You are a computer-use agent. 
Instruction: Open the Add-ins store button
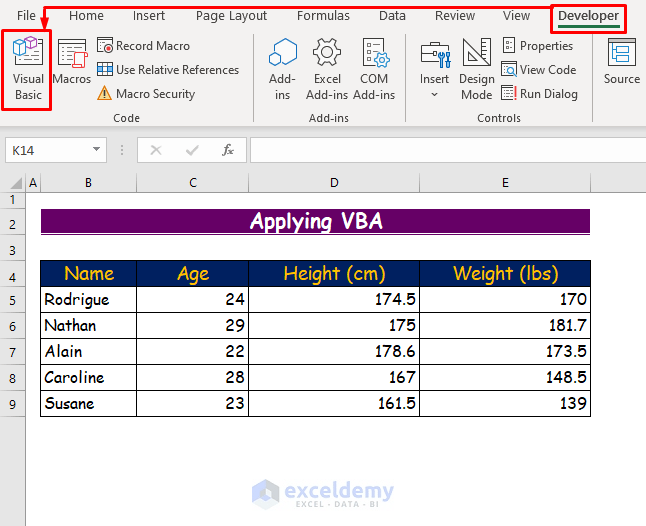pos(283,69)
